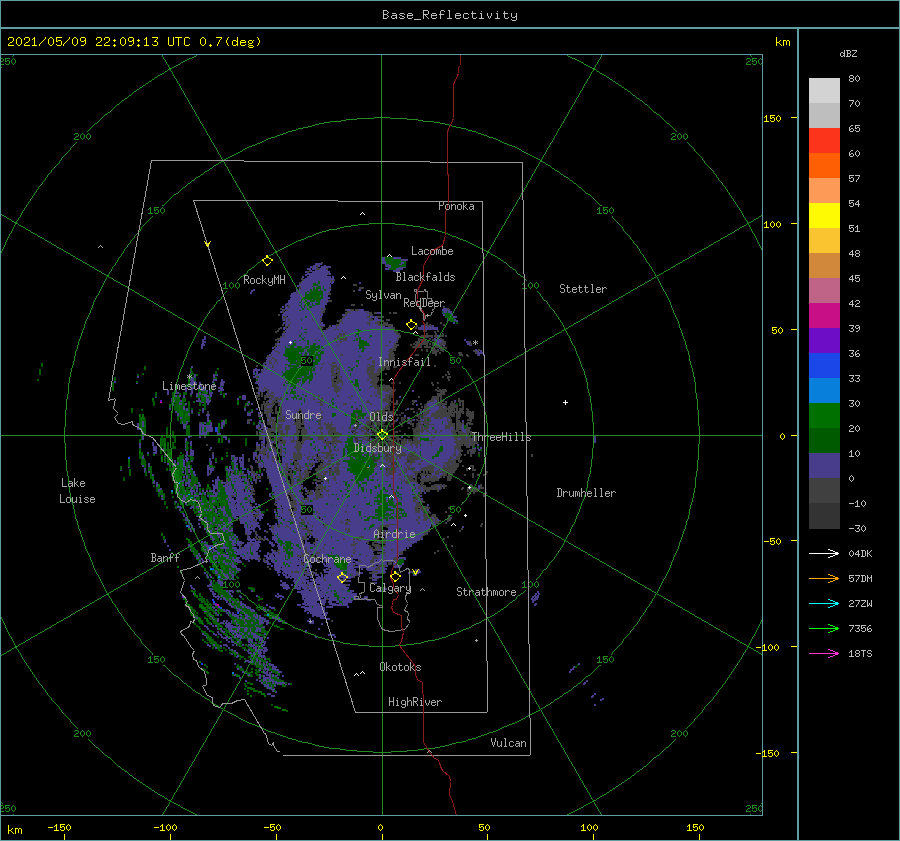Click the orange 57DM arrow icon

(x=824, y=579)
